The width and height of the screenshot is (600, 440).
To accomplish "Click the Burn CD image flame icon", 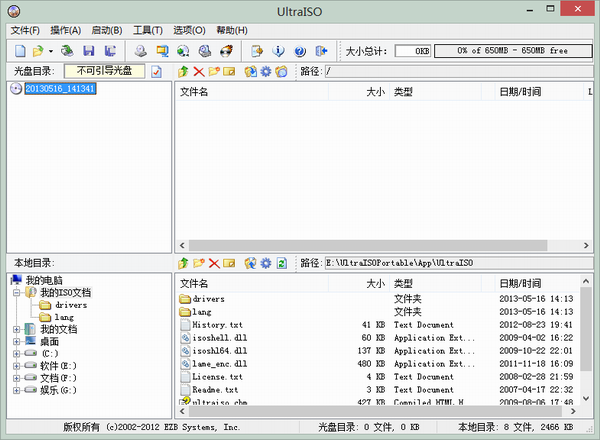I will click(x=226, y=51).
